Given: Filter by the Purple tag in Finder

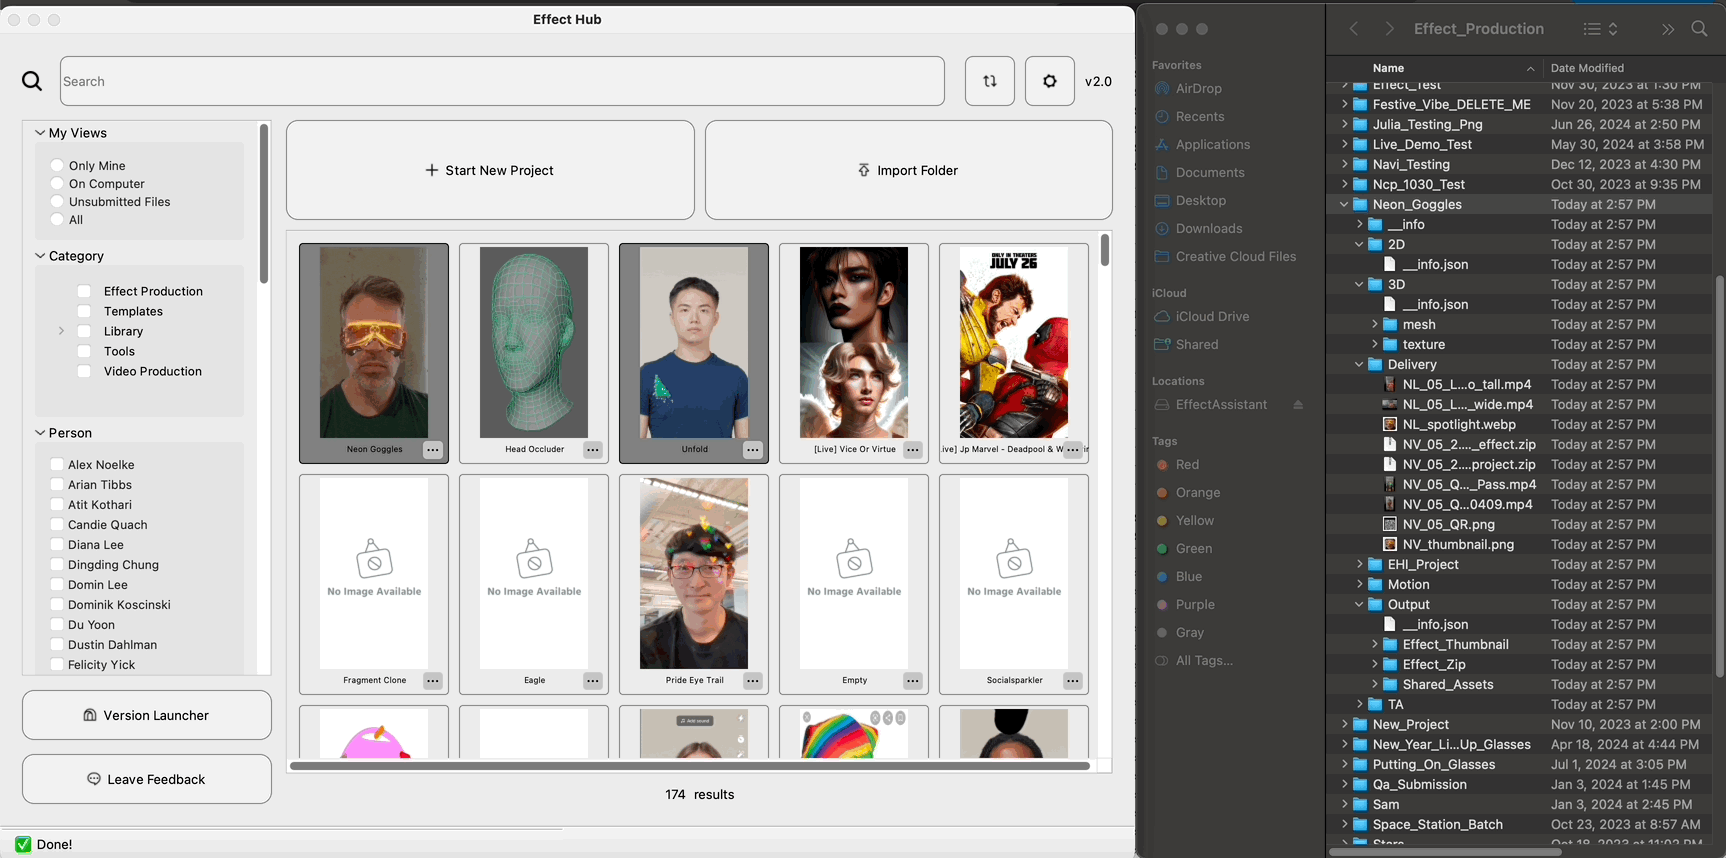Looking at the screenshot, I should pos(1195,605).
